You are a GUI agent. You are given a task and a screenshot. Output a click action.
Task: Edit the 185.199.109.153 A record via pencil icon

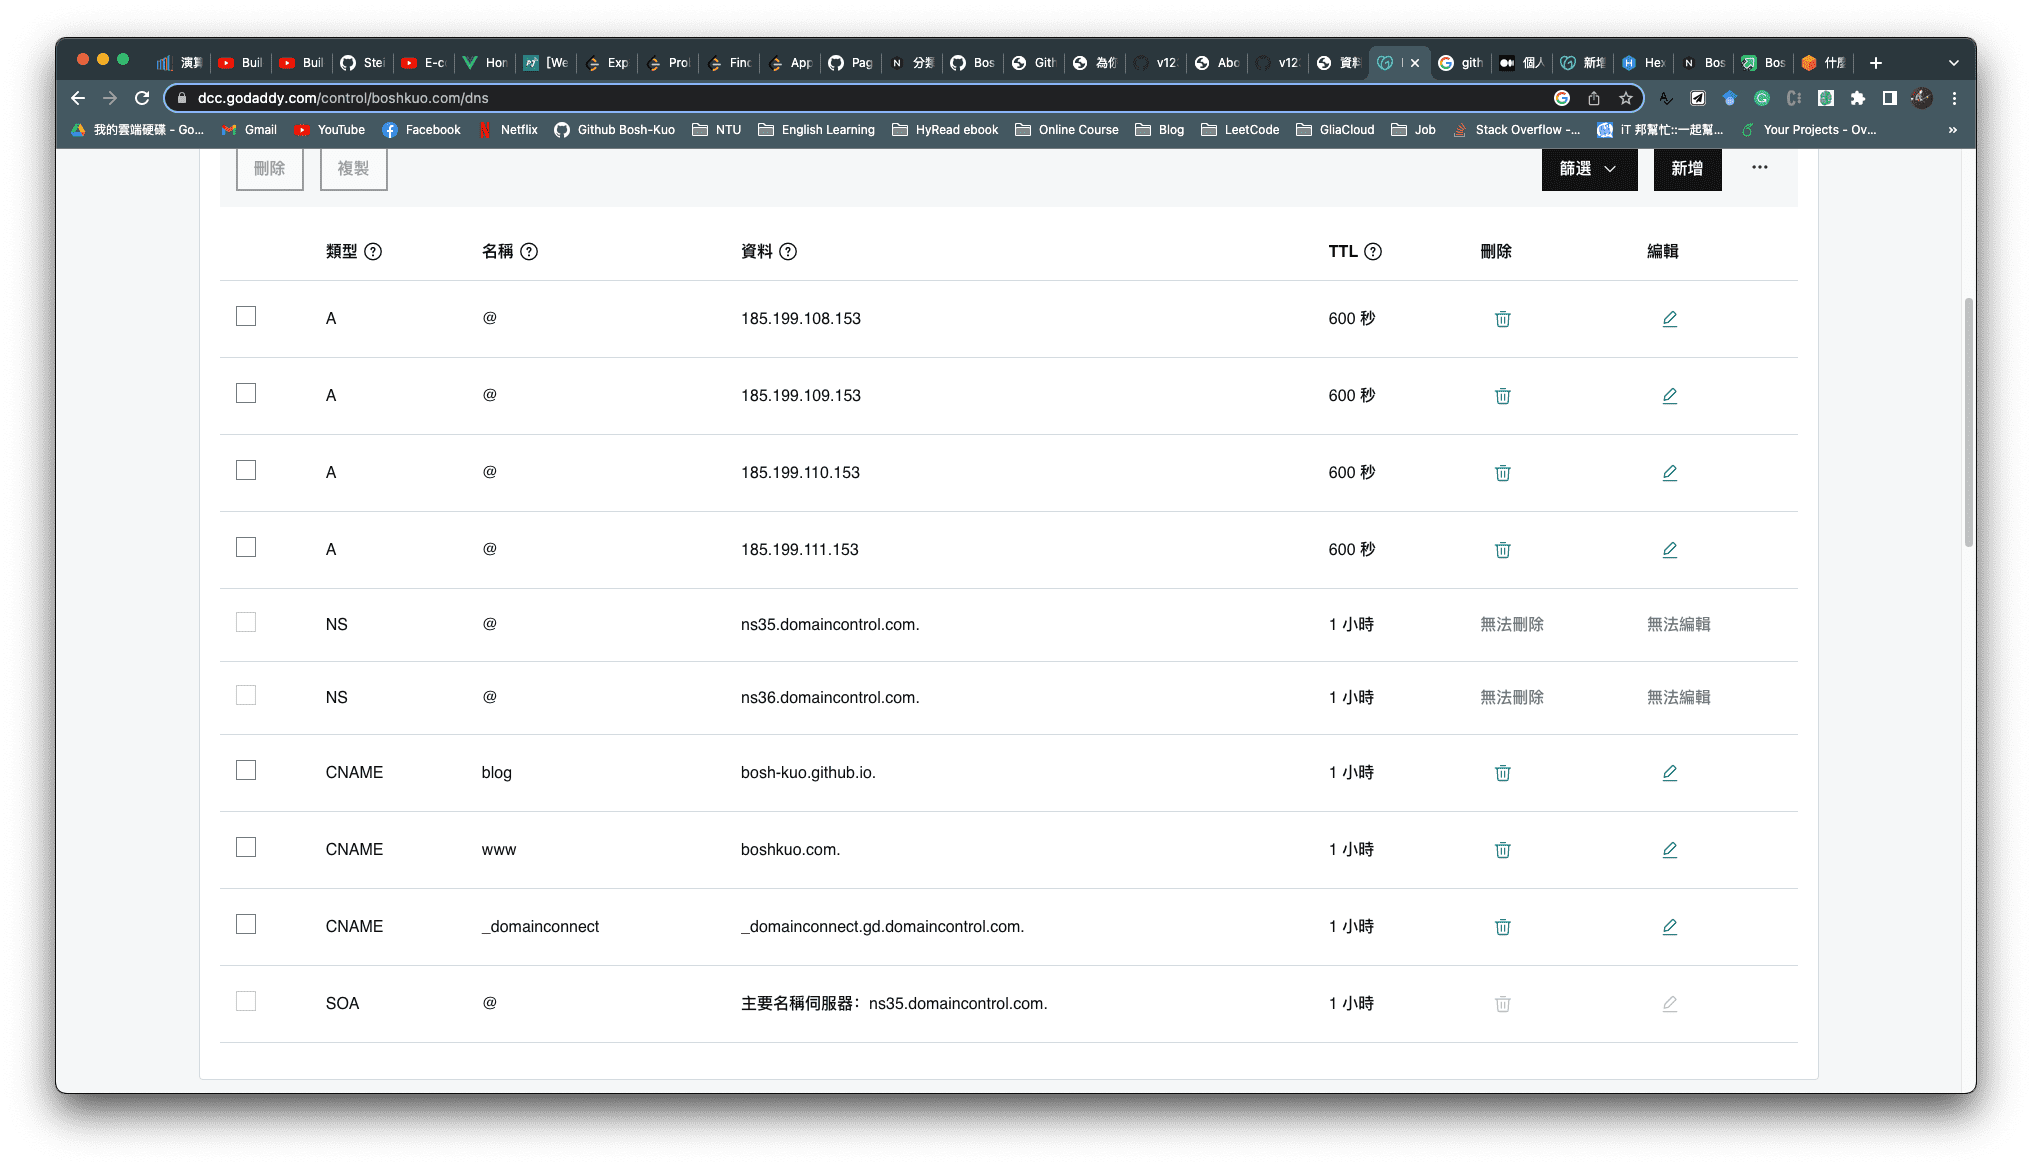click(x=1669, y=396)
